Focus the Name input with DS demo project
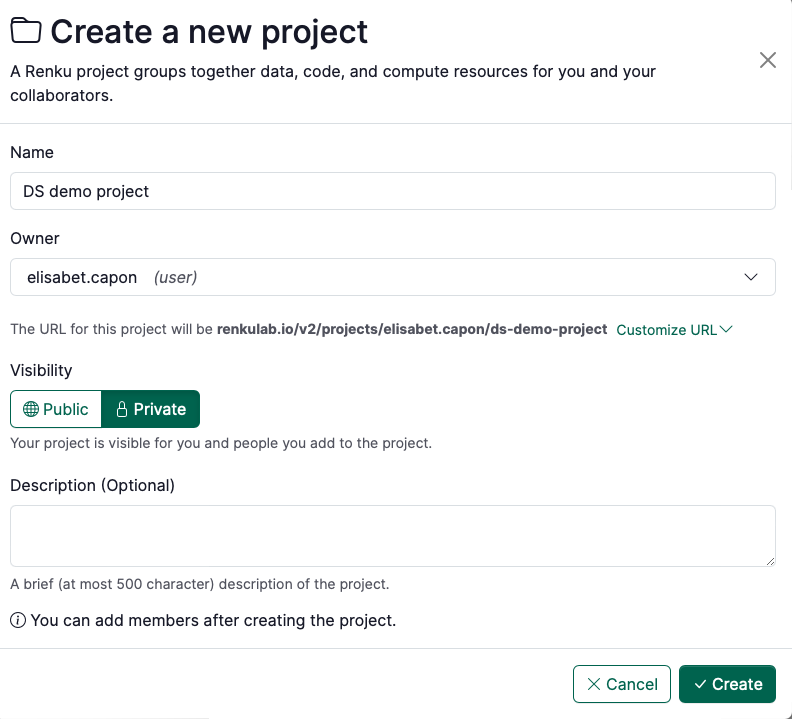This screenshot has height=719, width=792. 393,191
